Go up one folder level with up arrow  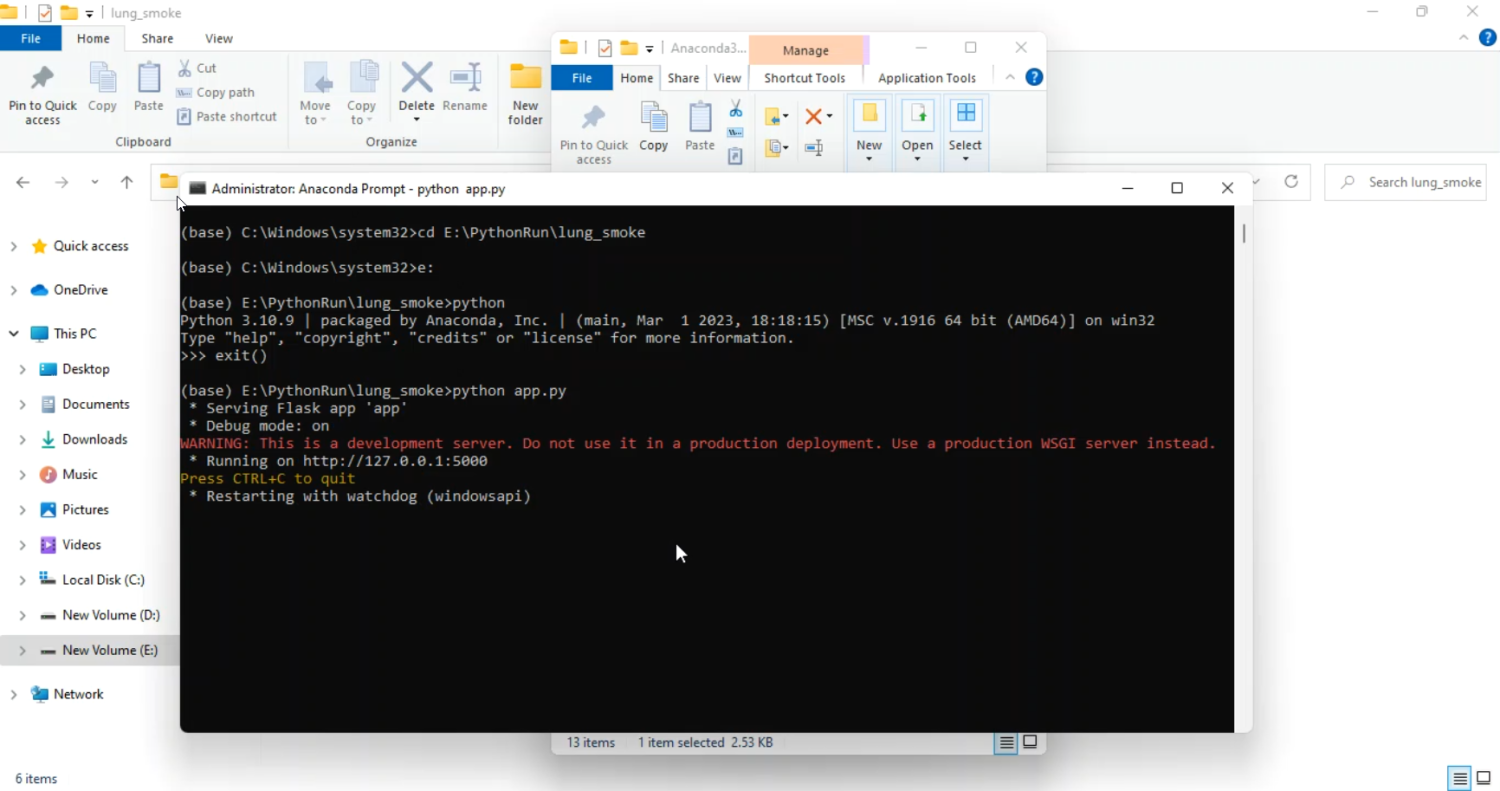tap(127, 182)
